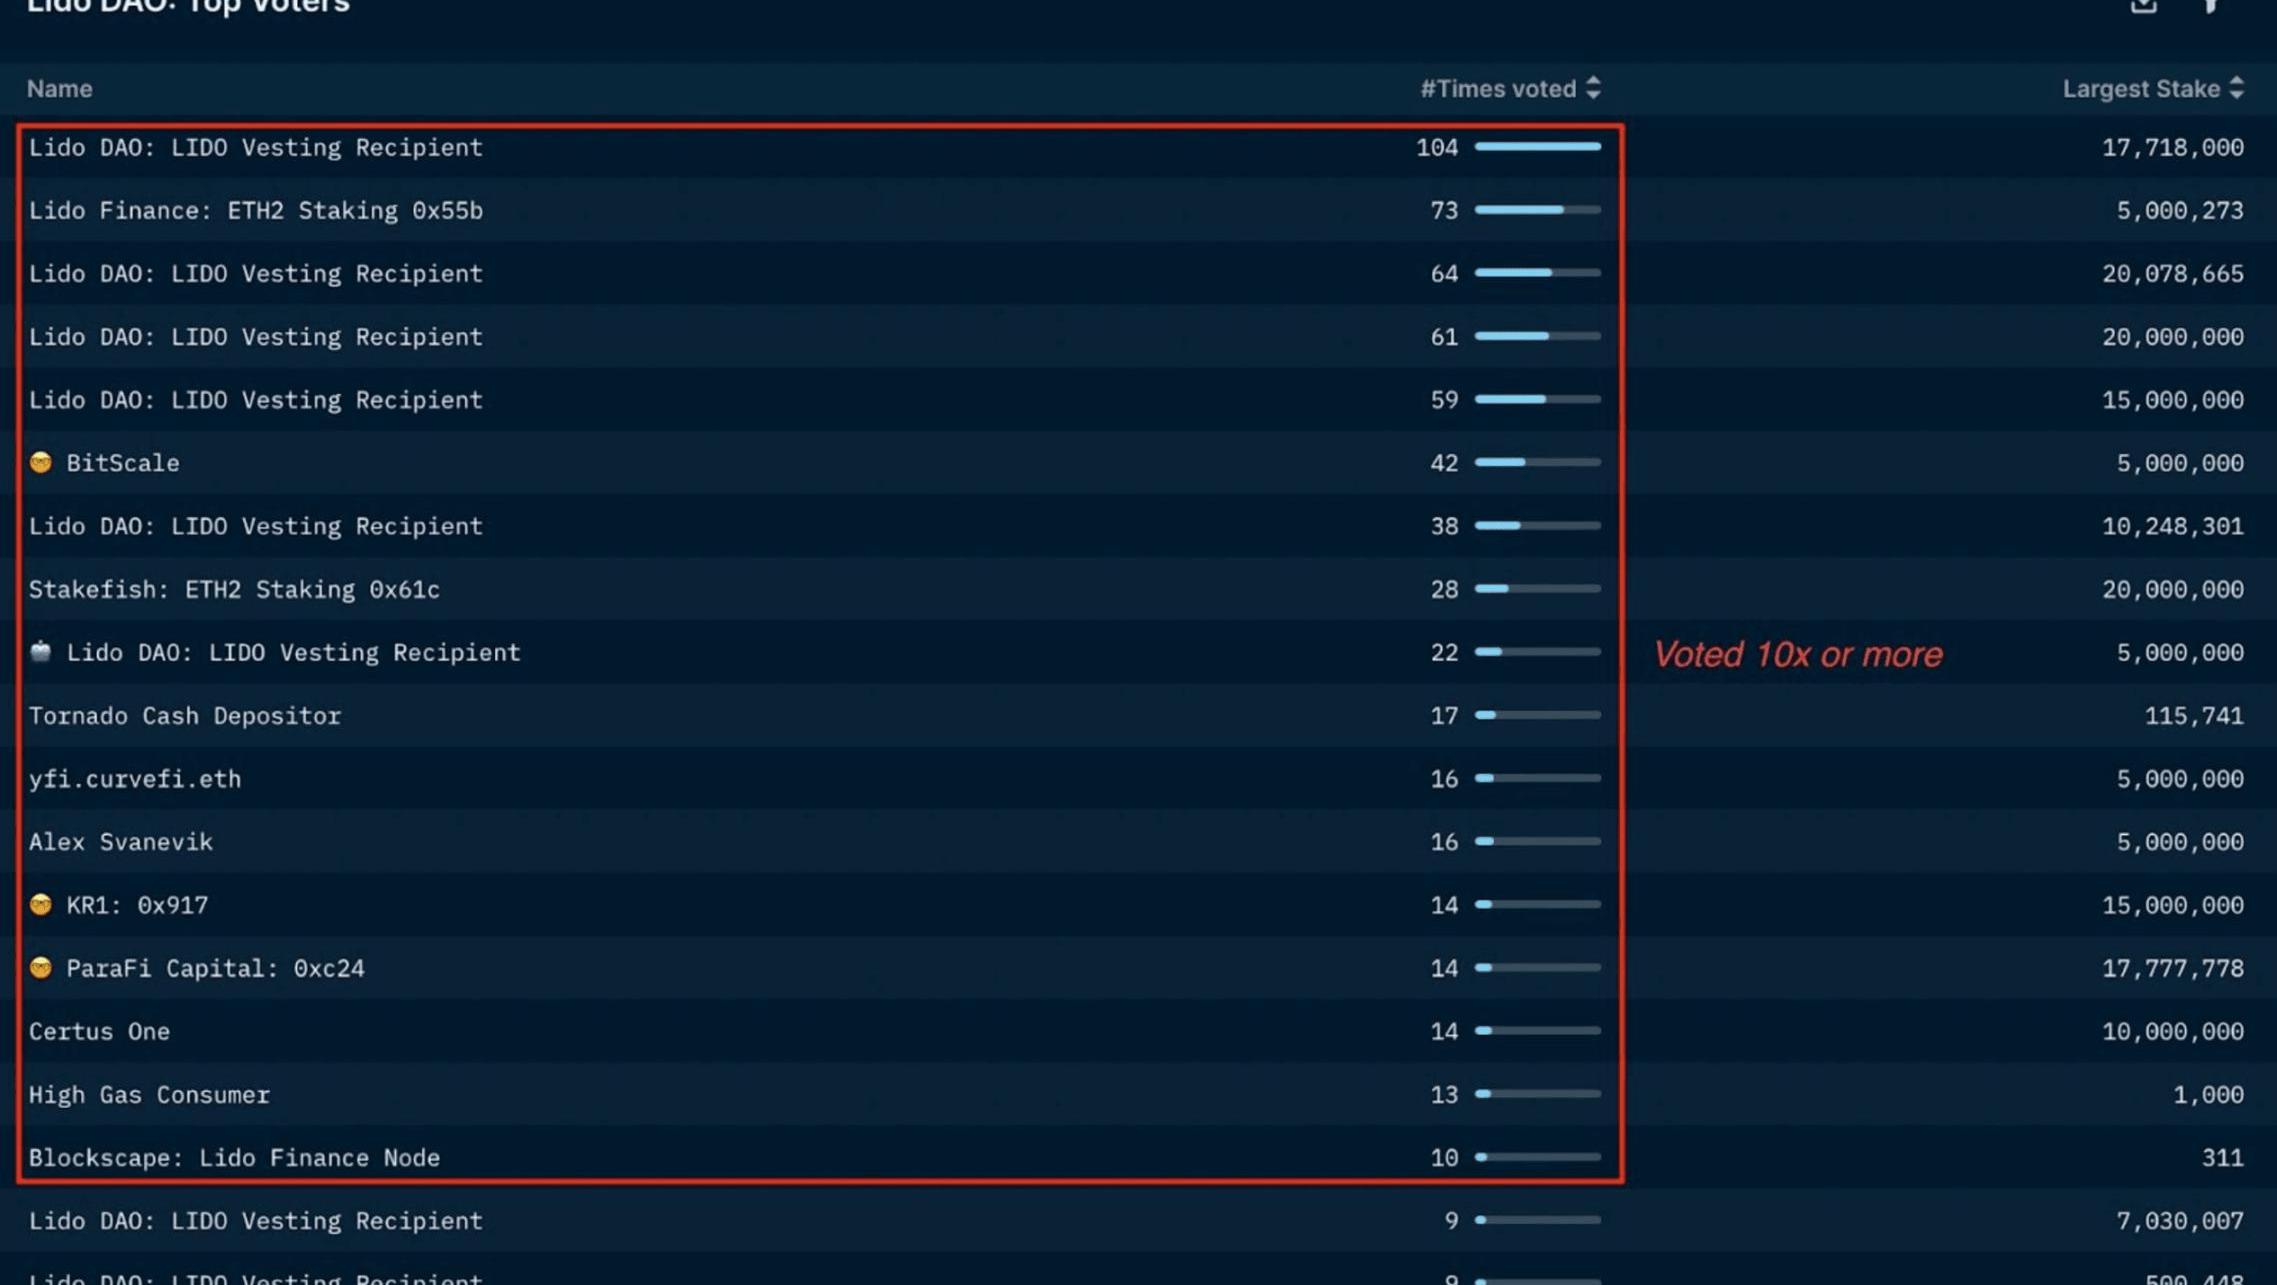Click the robot icon beside Lido DAO row 22
Image resolution: width=2277 pixels, height=1285 pixels.
tap(41, 652)
